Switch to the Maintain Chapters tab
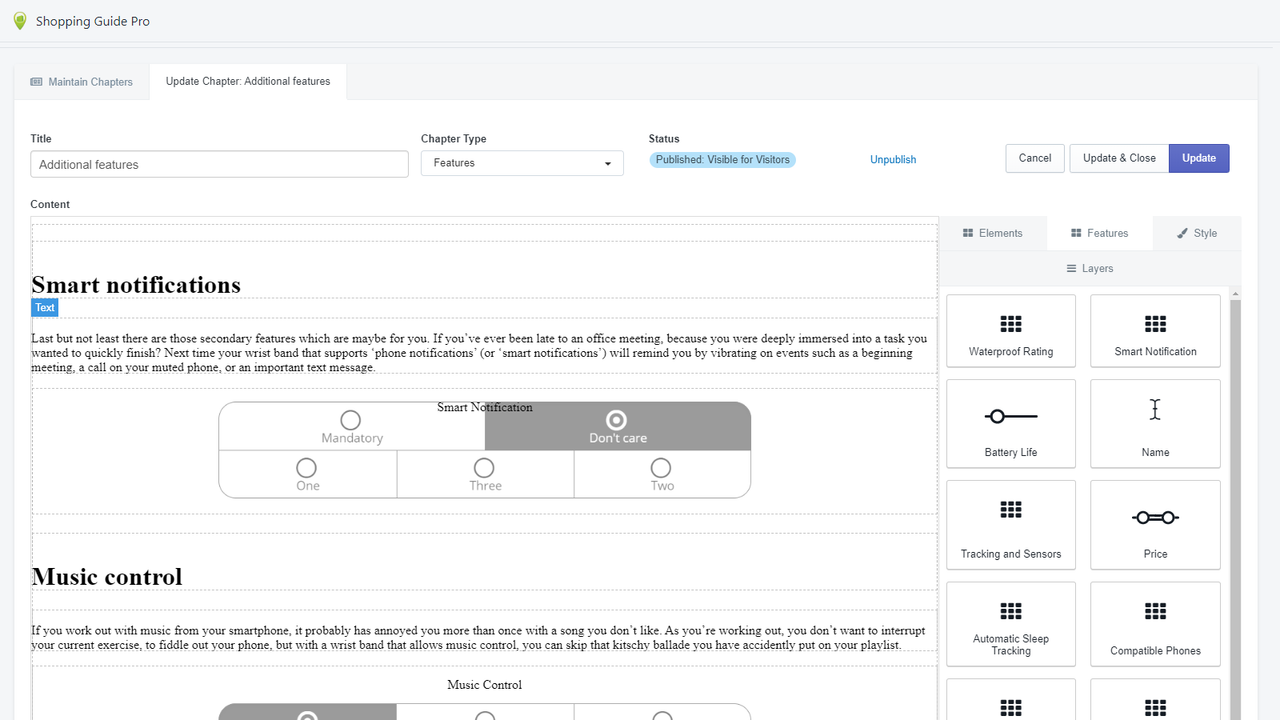The height and width of the screenshot is (720, 1280). (x=81, y=81)
